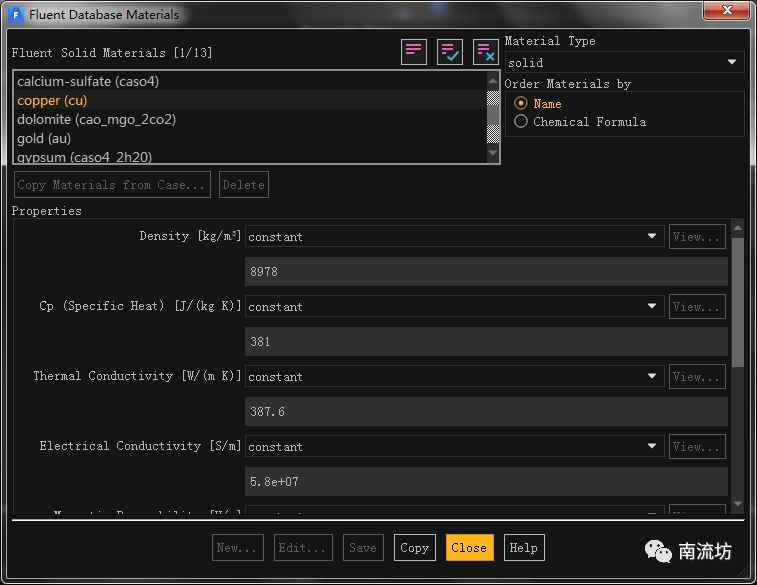Select calcium-sulfate (caso4) in materials list

[x=250, y=81]
